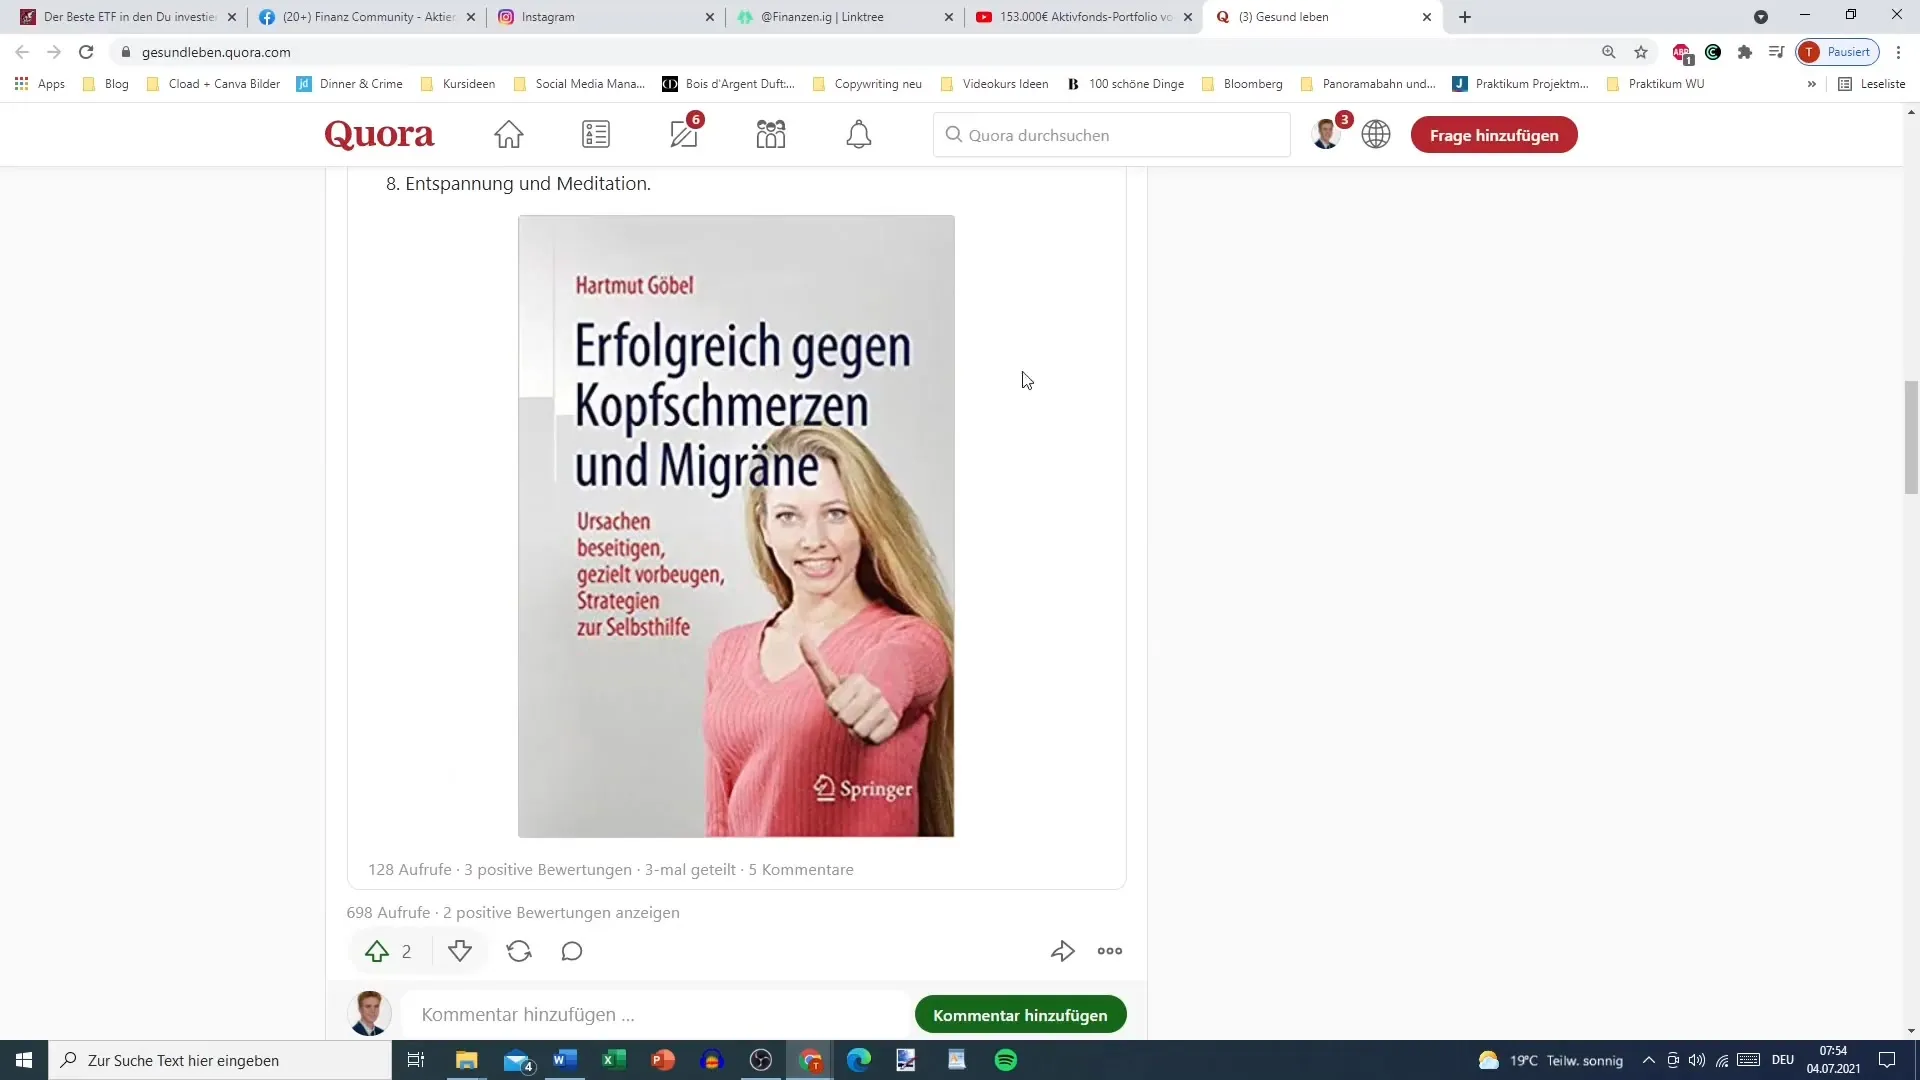
Task: Open Quora notifications bell
Action: 859,134
